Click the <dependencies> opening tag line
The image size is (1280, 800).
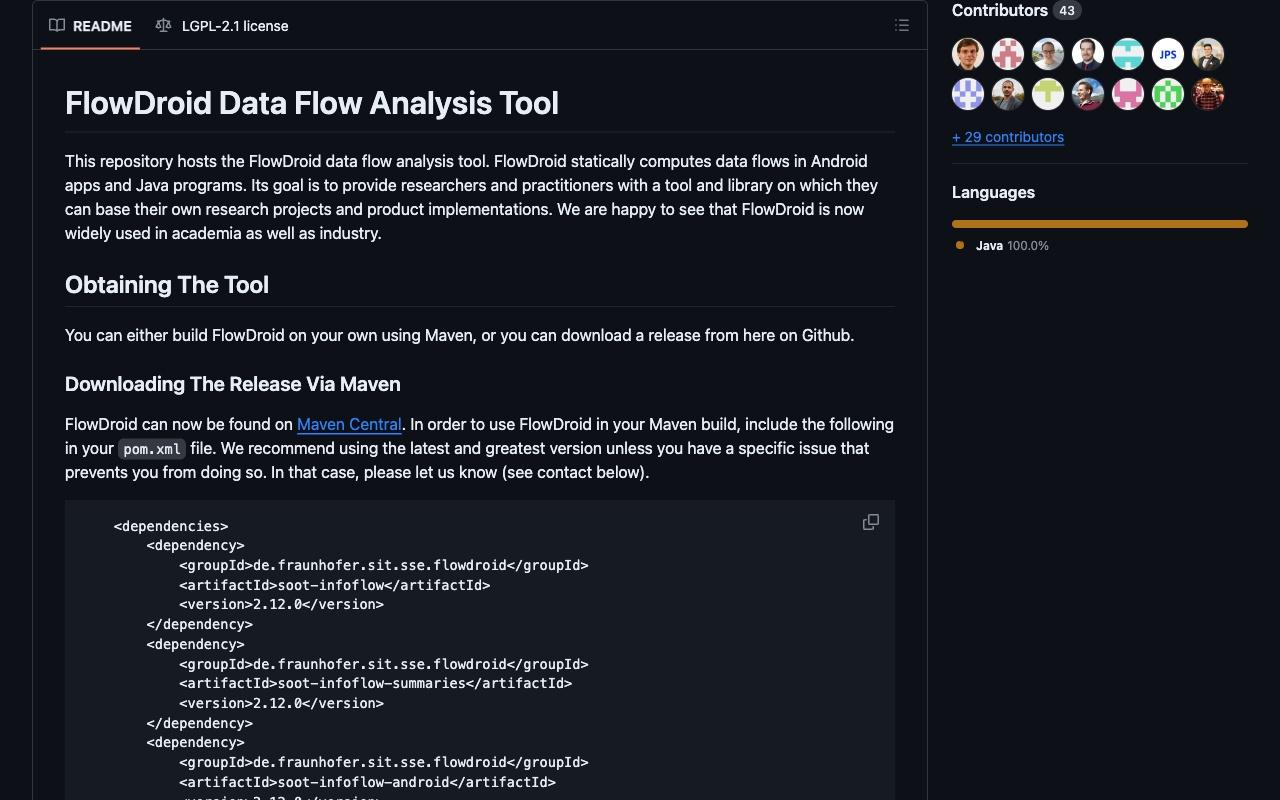tap(171, 526)
